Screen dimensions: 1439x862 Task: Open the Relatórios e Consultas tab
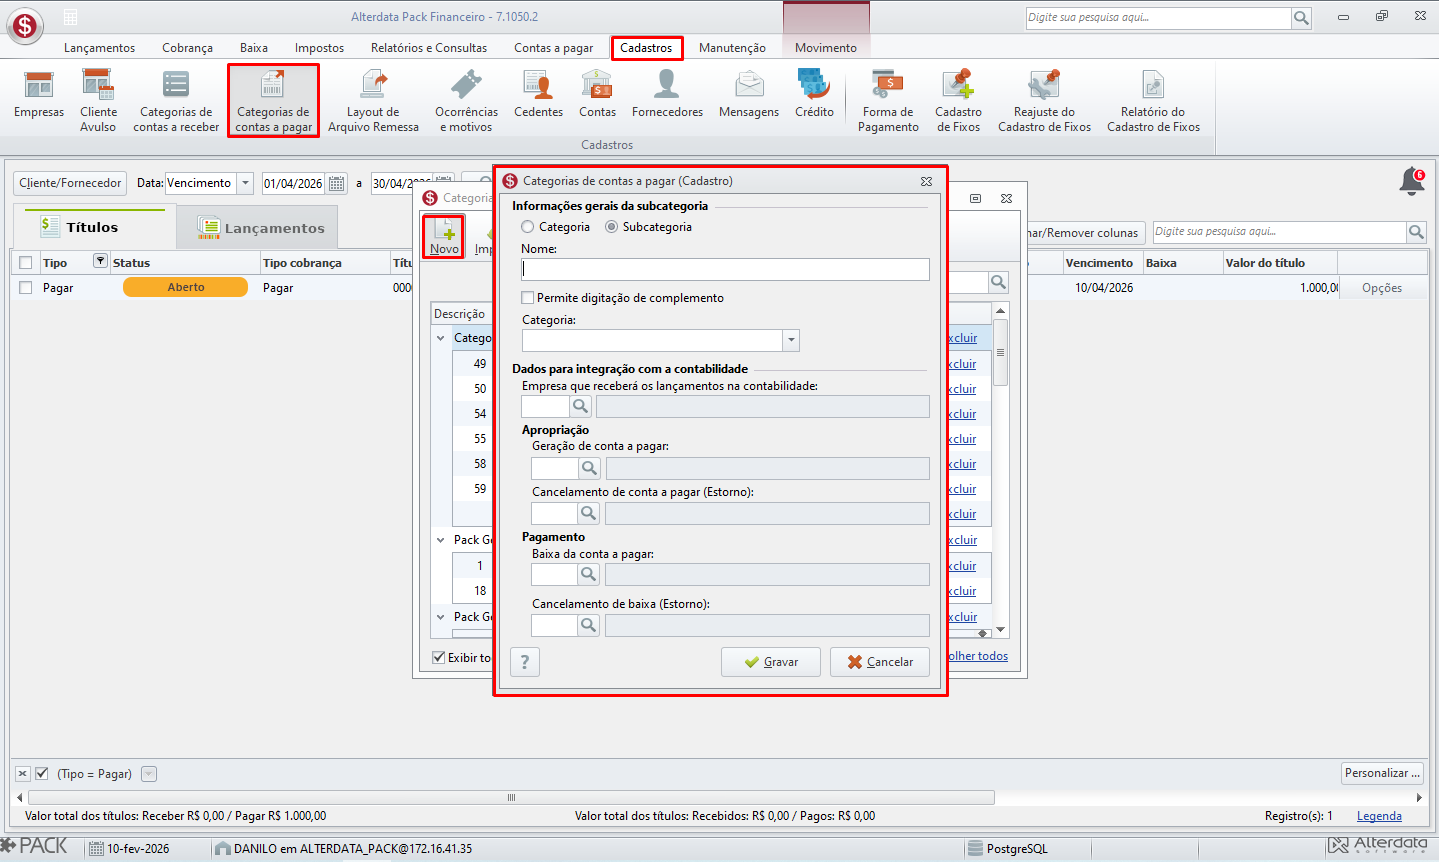(x=429, y=48)
